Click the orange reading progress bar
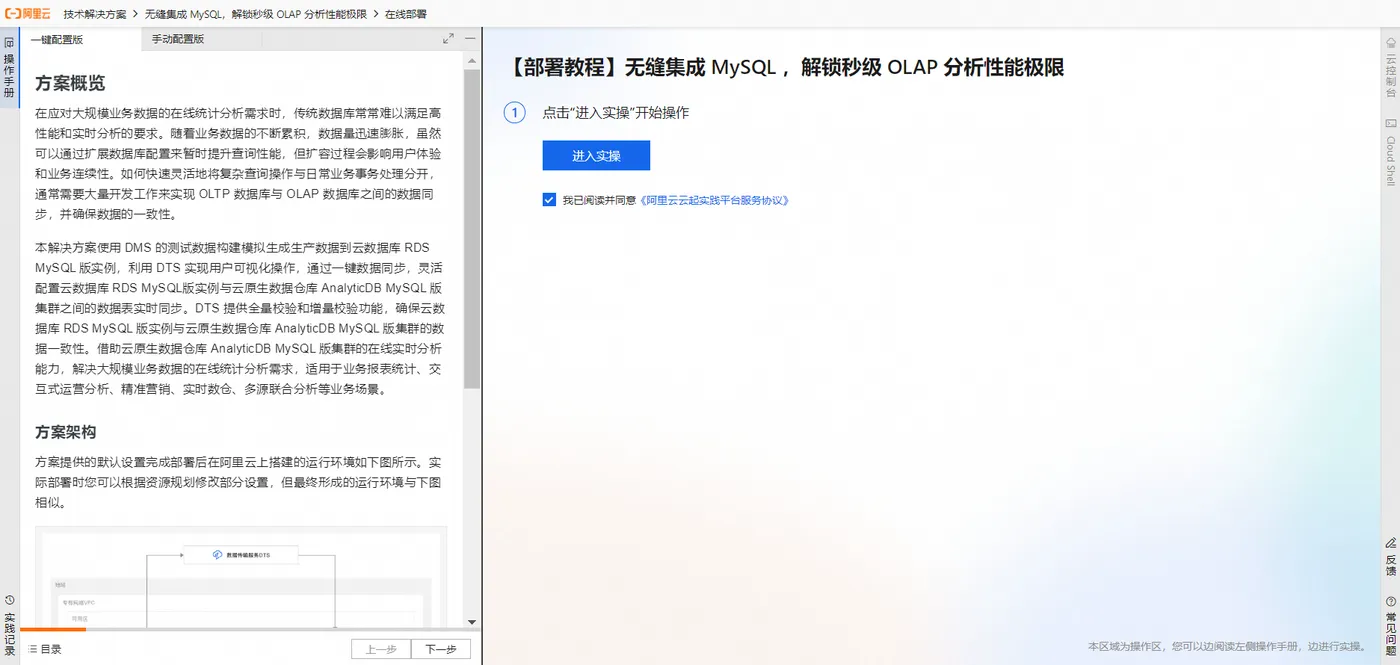 pos(53,630)
